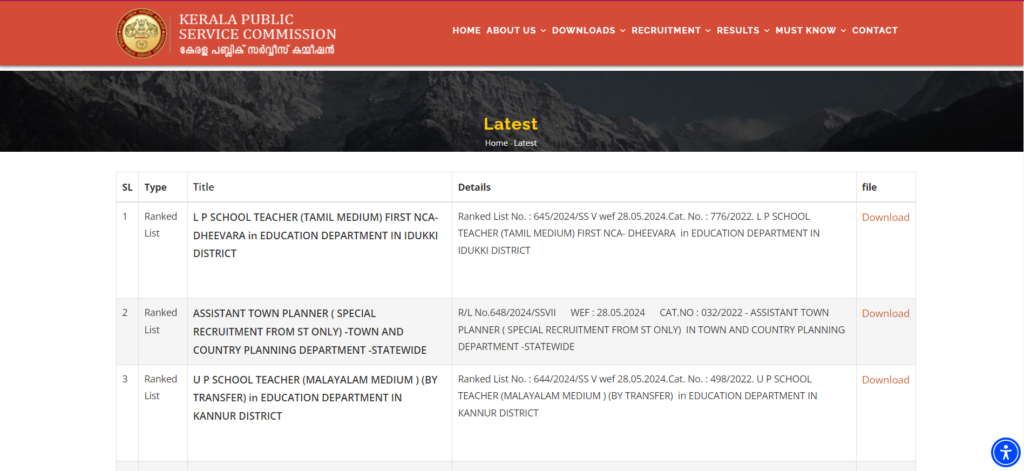This screenshot has height=471, width=1024.
Task: Select the U P SCHOOL TEACHER (MALAYALAM MEDIUM) title
Action: coord(315,397)
